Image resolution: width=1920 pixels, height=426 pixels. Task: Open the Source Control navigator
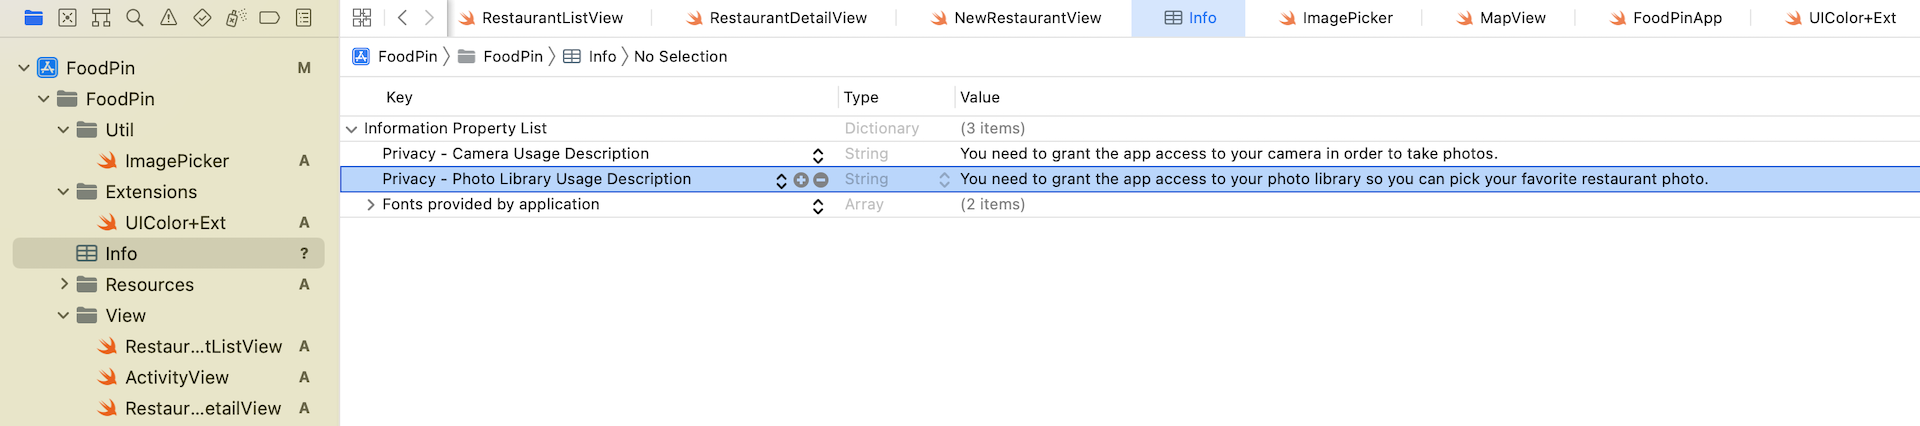(x=67, y=18)
